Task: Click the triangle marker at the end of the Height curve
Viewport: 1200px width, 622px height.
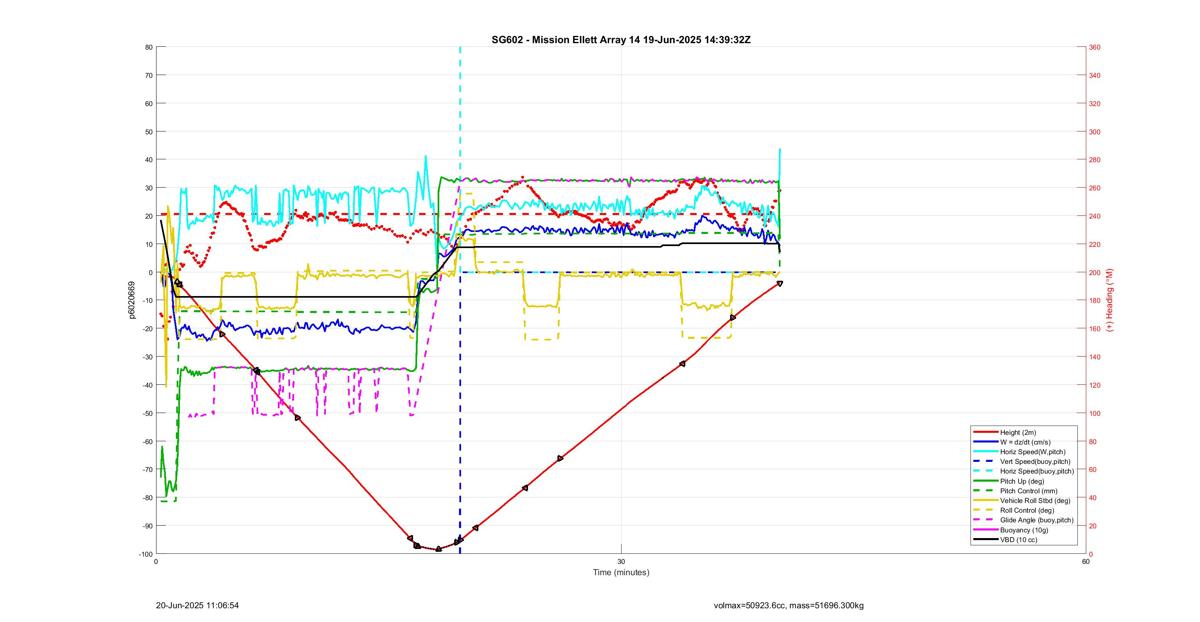Action: [x=779, y=284]
